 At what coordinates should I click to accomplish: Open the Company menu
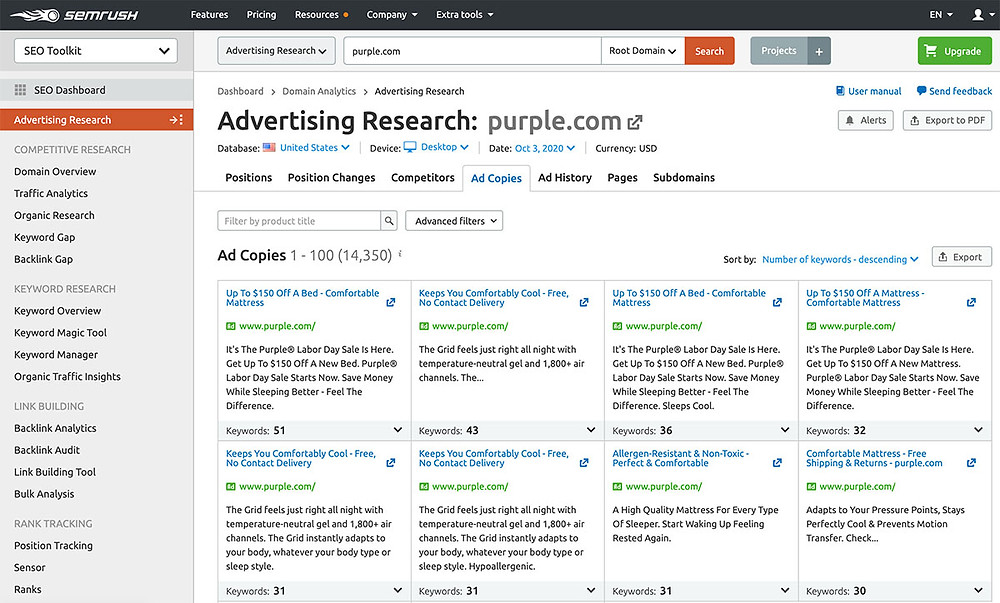click(x=392, y=14)
